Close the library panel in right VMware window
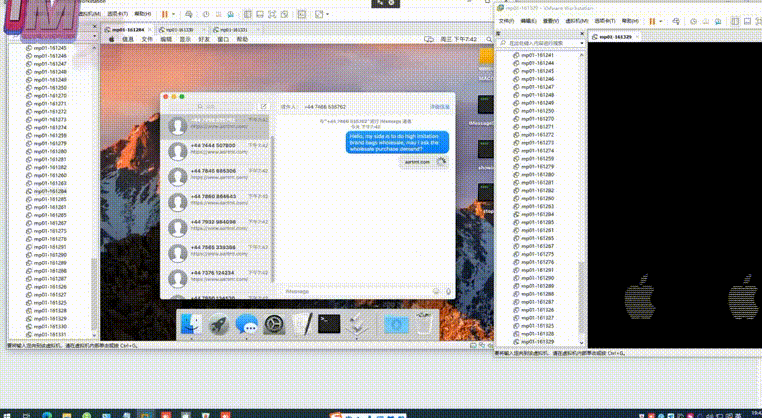This screenshot has width=762, height=418. pyautogui.click(x=582, y=34)
